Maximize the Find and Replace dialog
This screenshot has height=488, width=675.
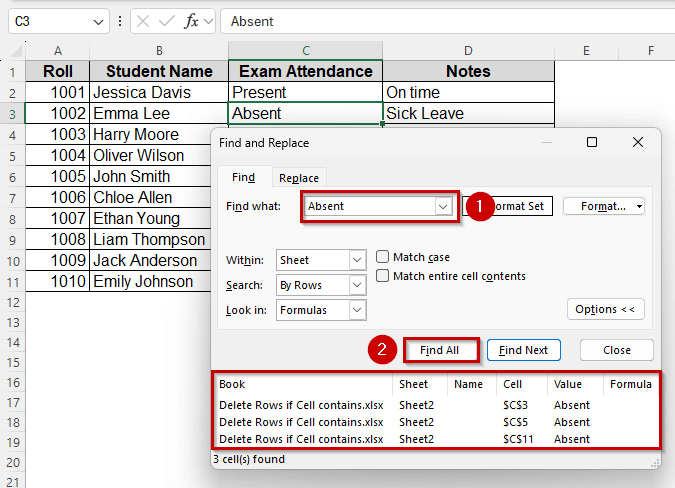(592, 143)
